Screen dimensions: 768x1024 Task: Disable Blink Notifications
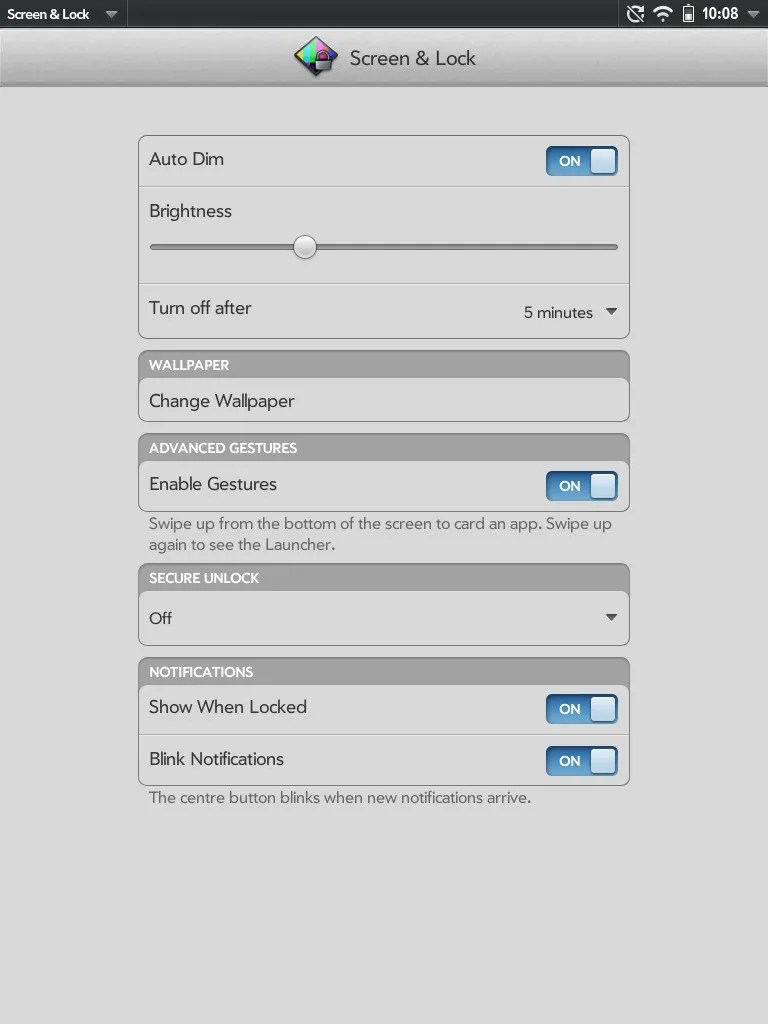coord(581,761)
